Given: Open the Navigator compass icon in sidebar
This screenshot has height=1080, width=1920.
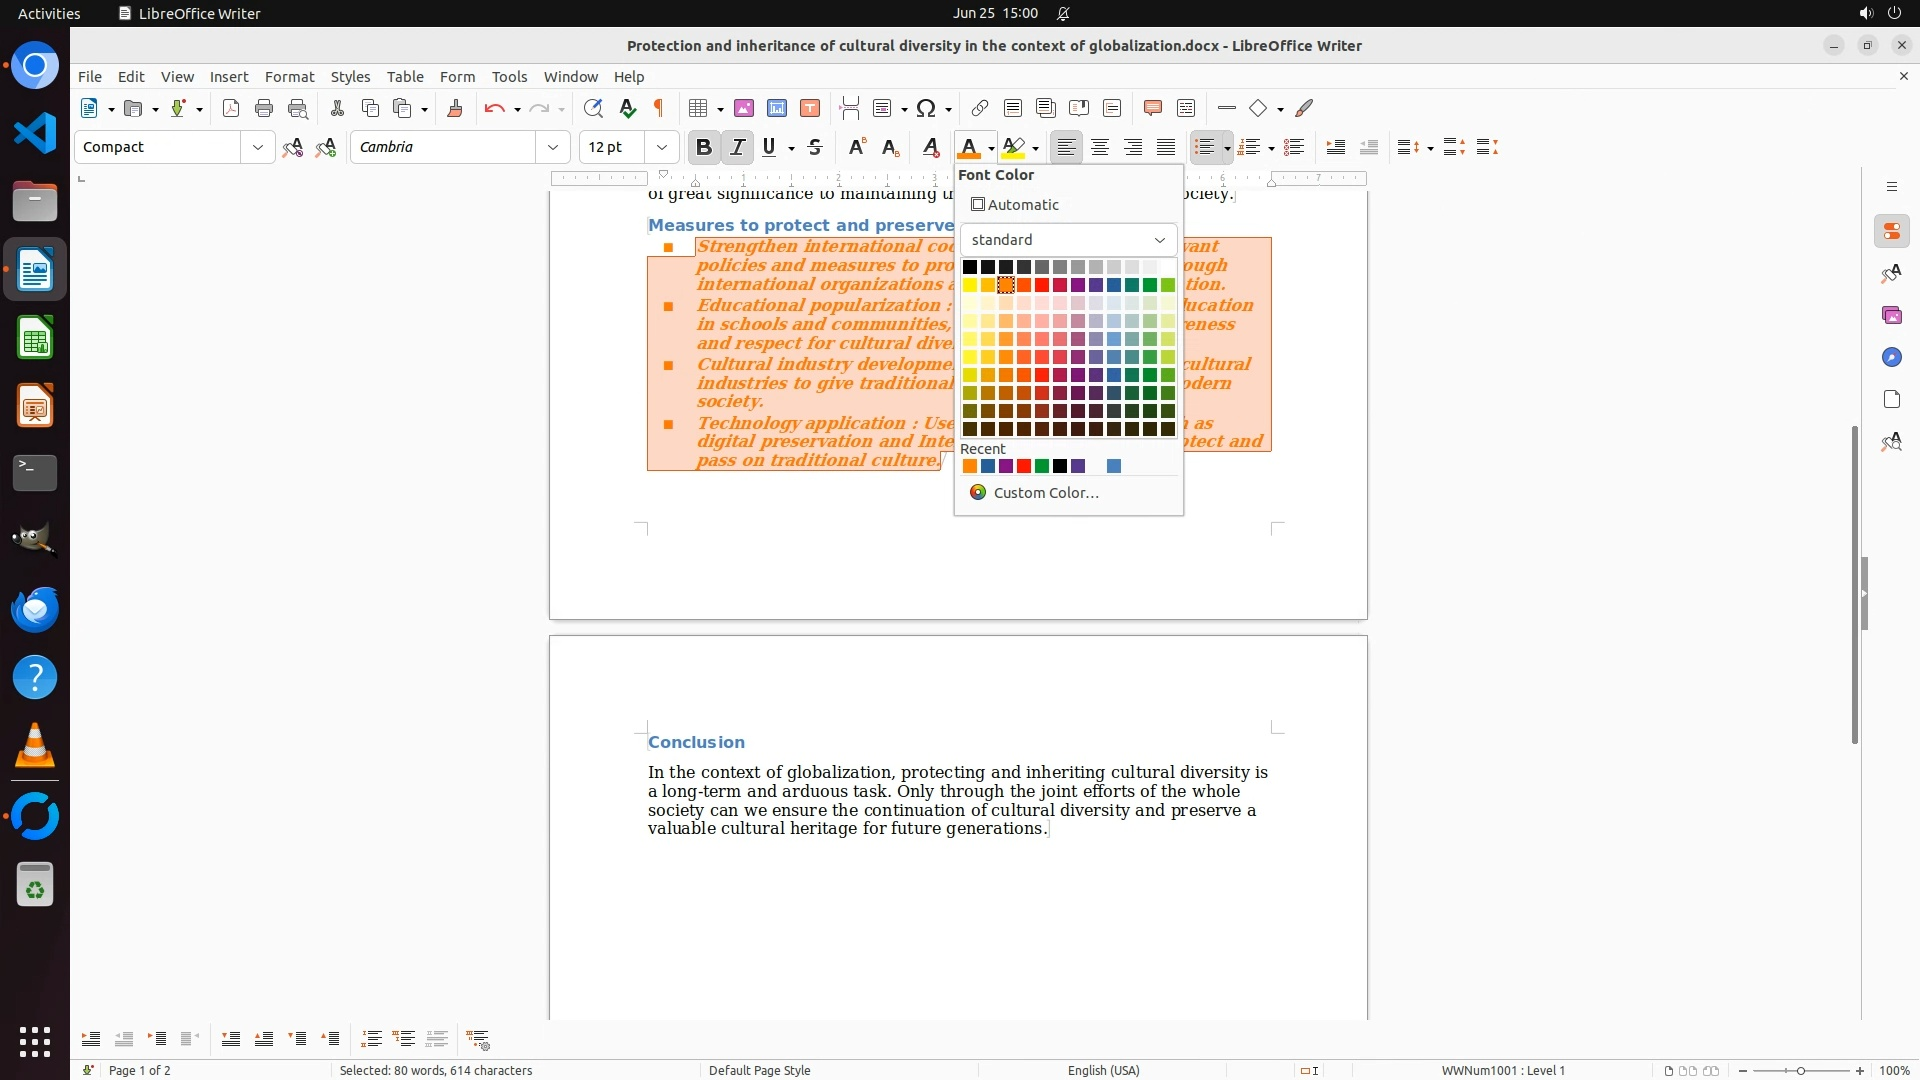Looking at the screenshot, I should [x=1891, y=357].
